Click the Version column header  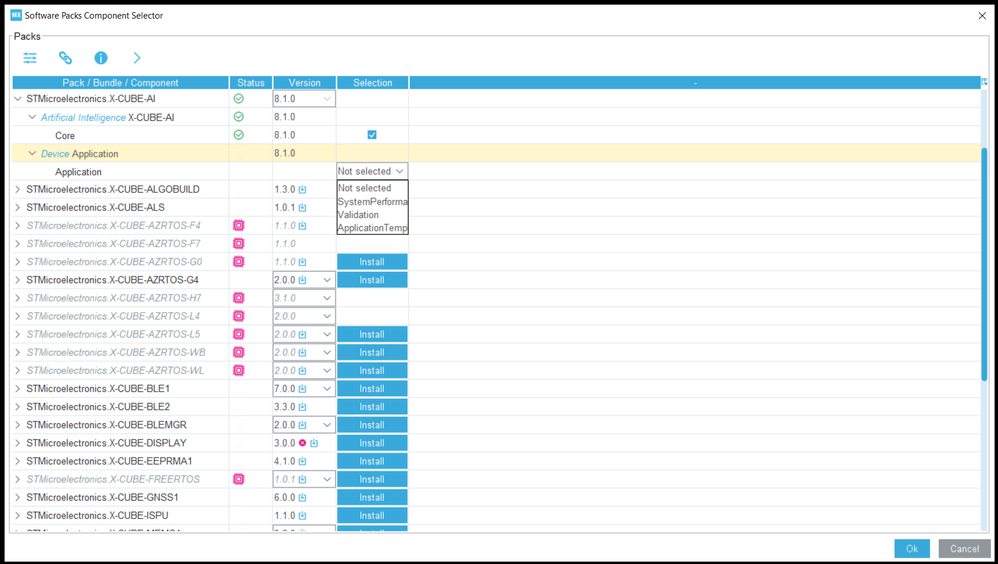[304, 83]
